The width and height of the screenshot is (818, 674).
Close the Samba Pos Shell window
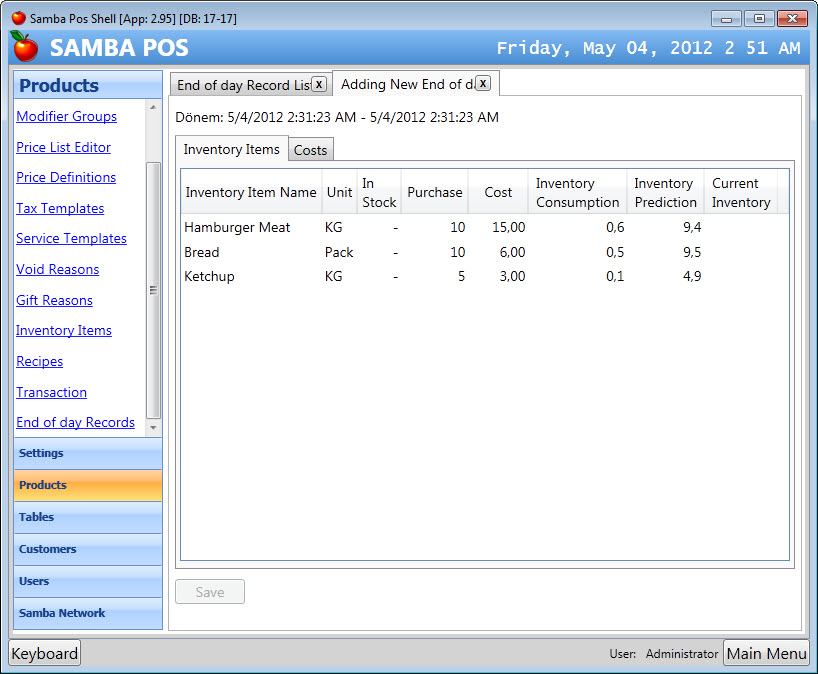(x=792, y=19)
